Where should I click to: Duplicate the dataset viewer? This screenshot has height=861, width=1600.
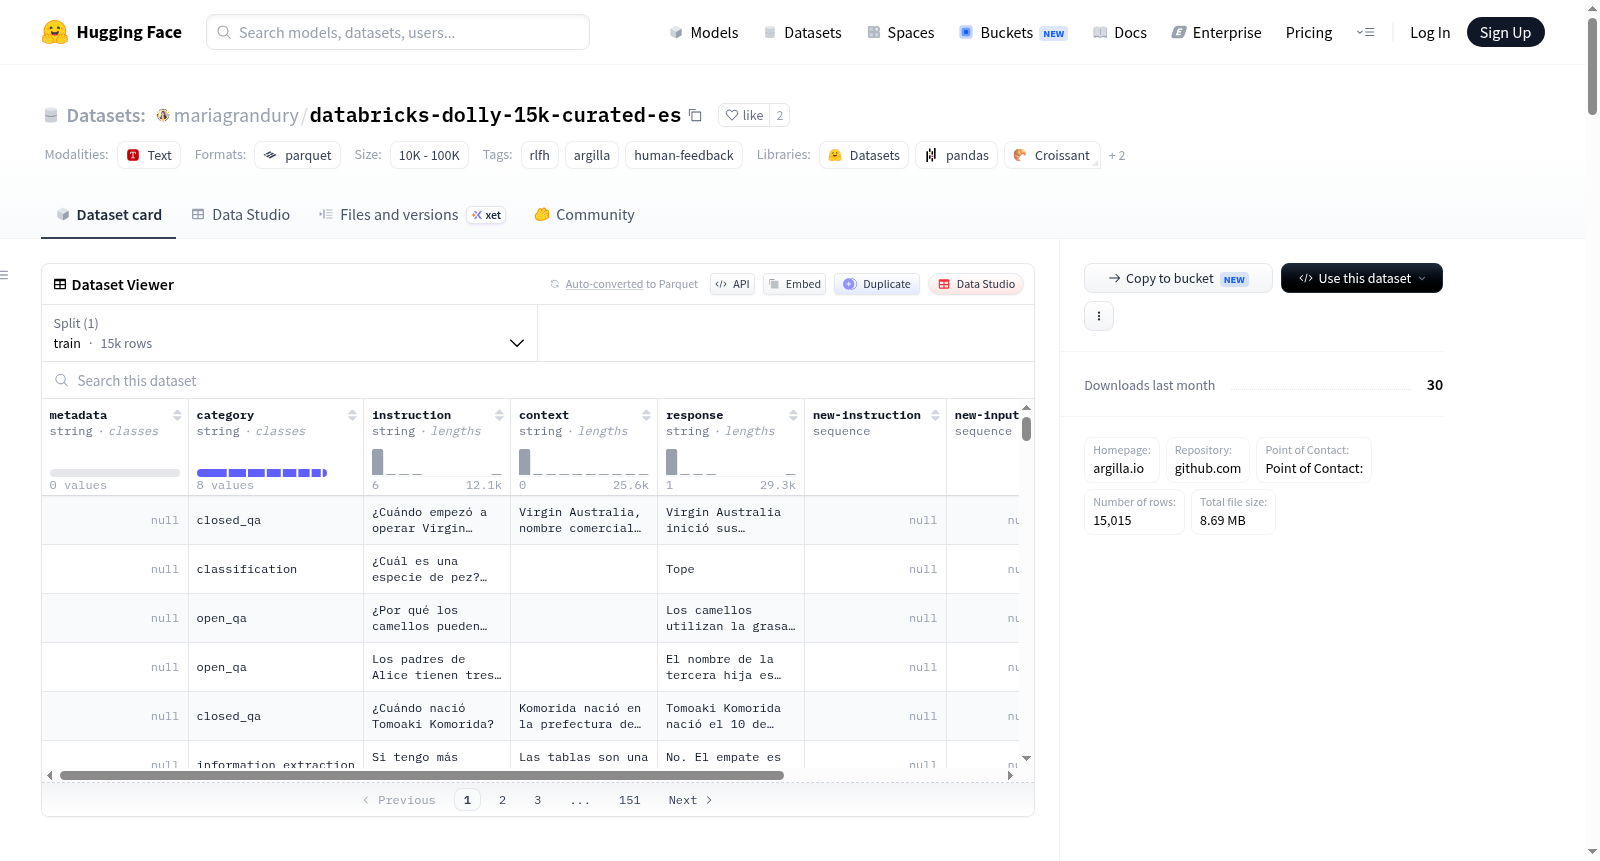pos(877,284)
